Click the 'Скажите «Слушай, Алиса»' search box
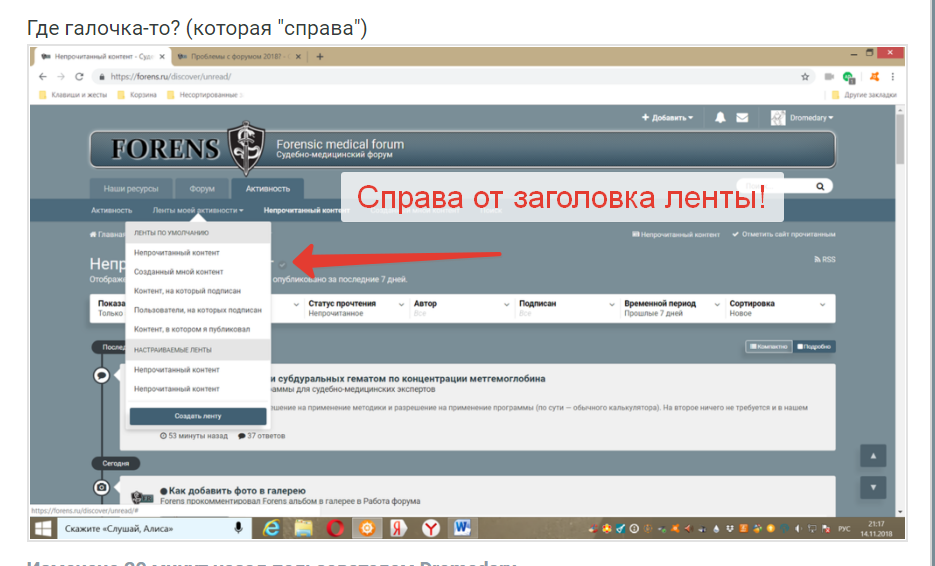The height and width of the screenshot is (566, 935). click(x=153, y=528)
